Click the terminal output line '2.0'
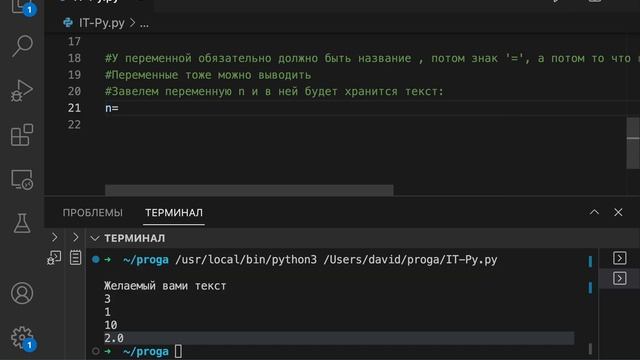The width and height of the screenshot is (640, 360). 113,338
